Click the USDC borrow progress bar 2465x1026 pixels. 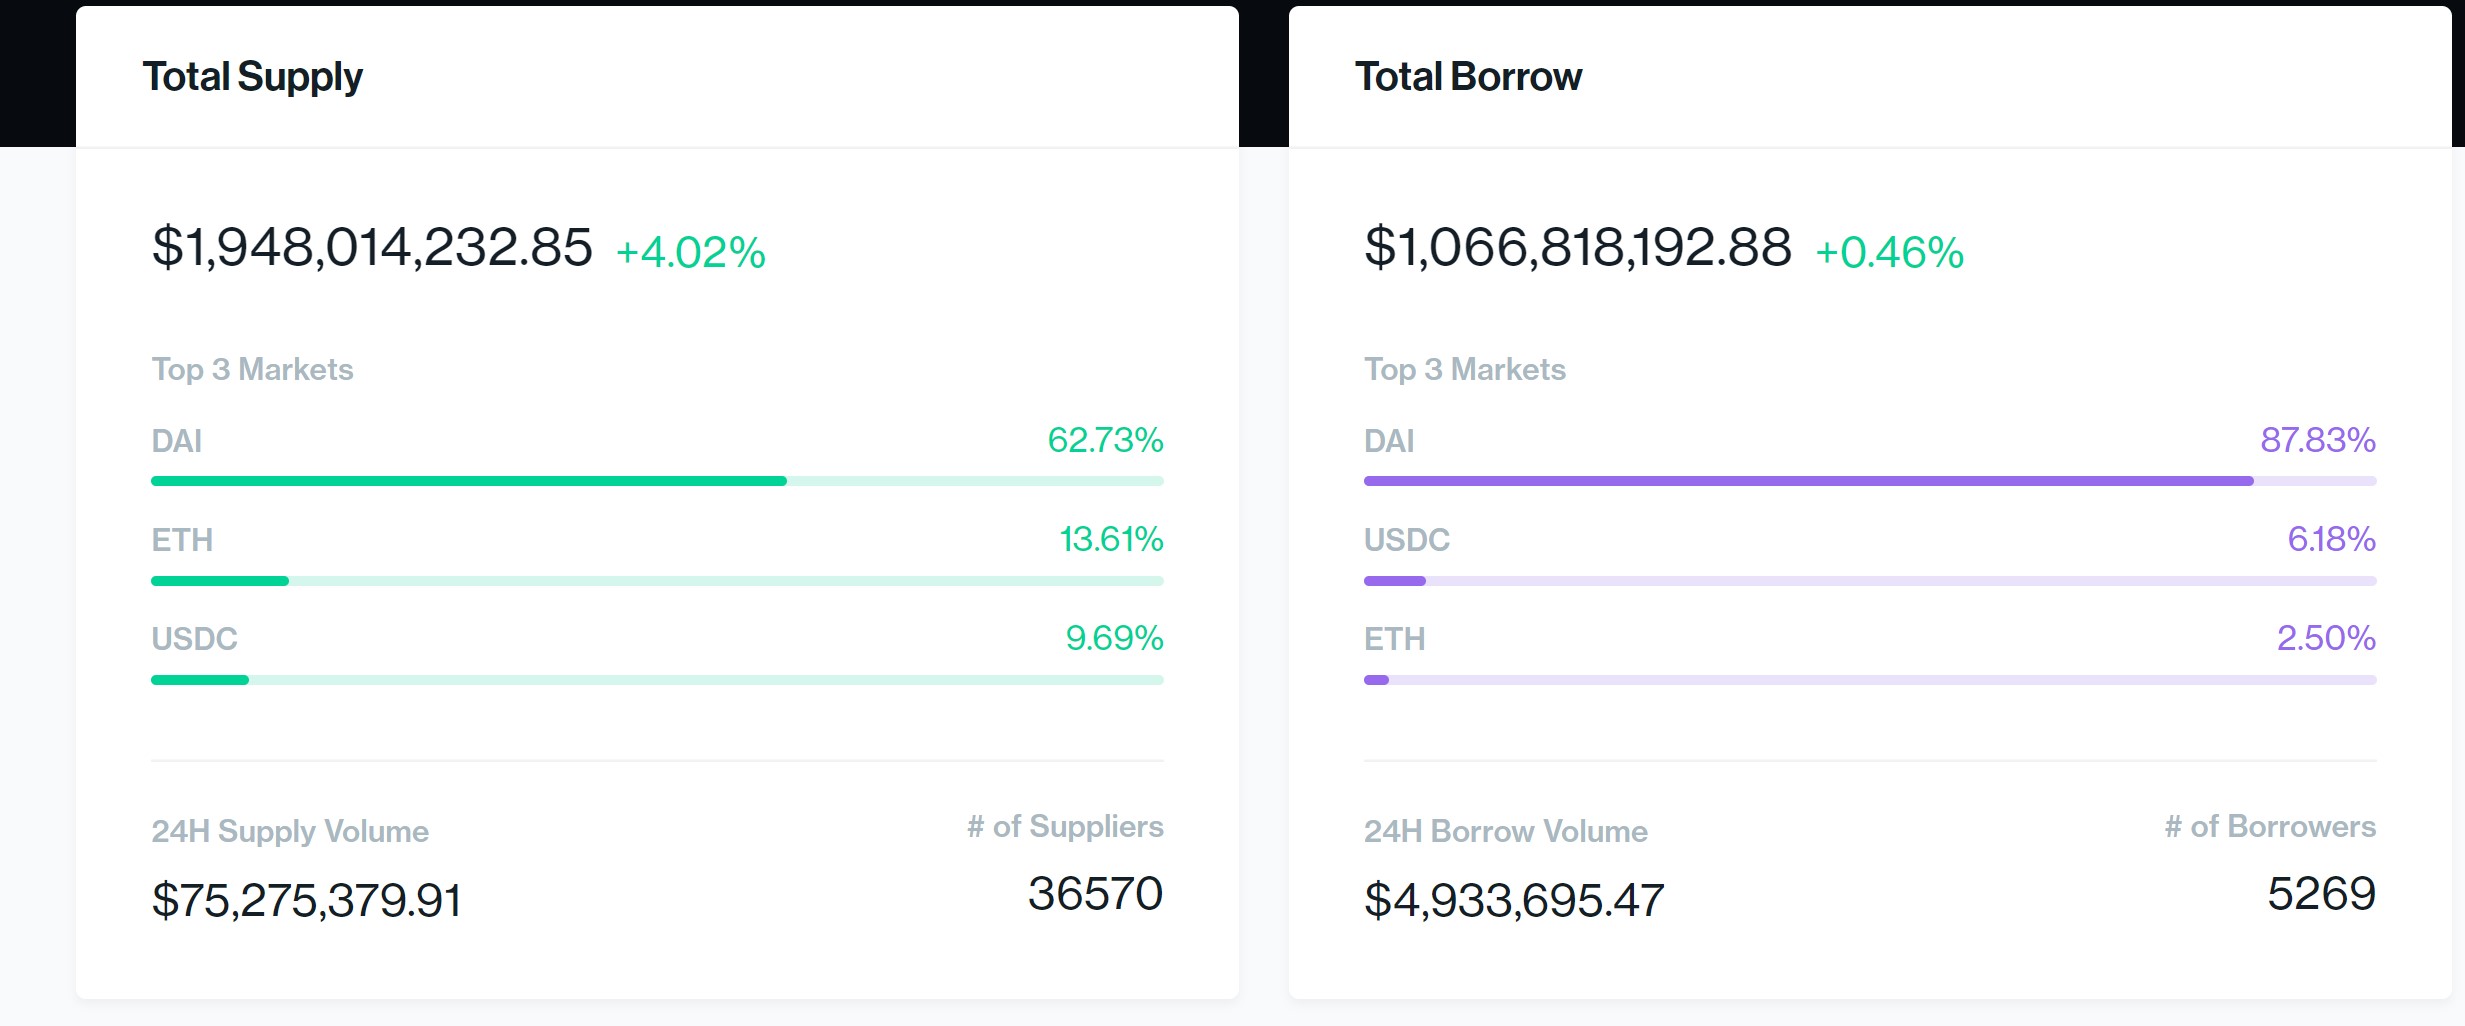coord(1869,581)
